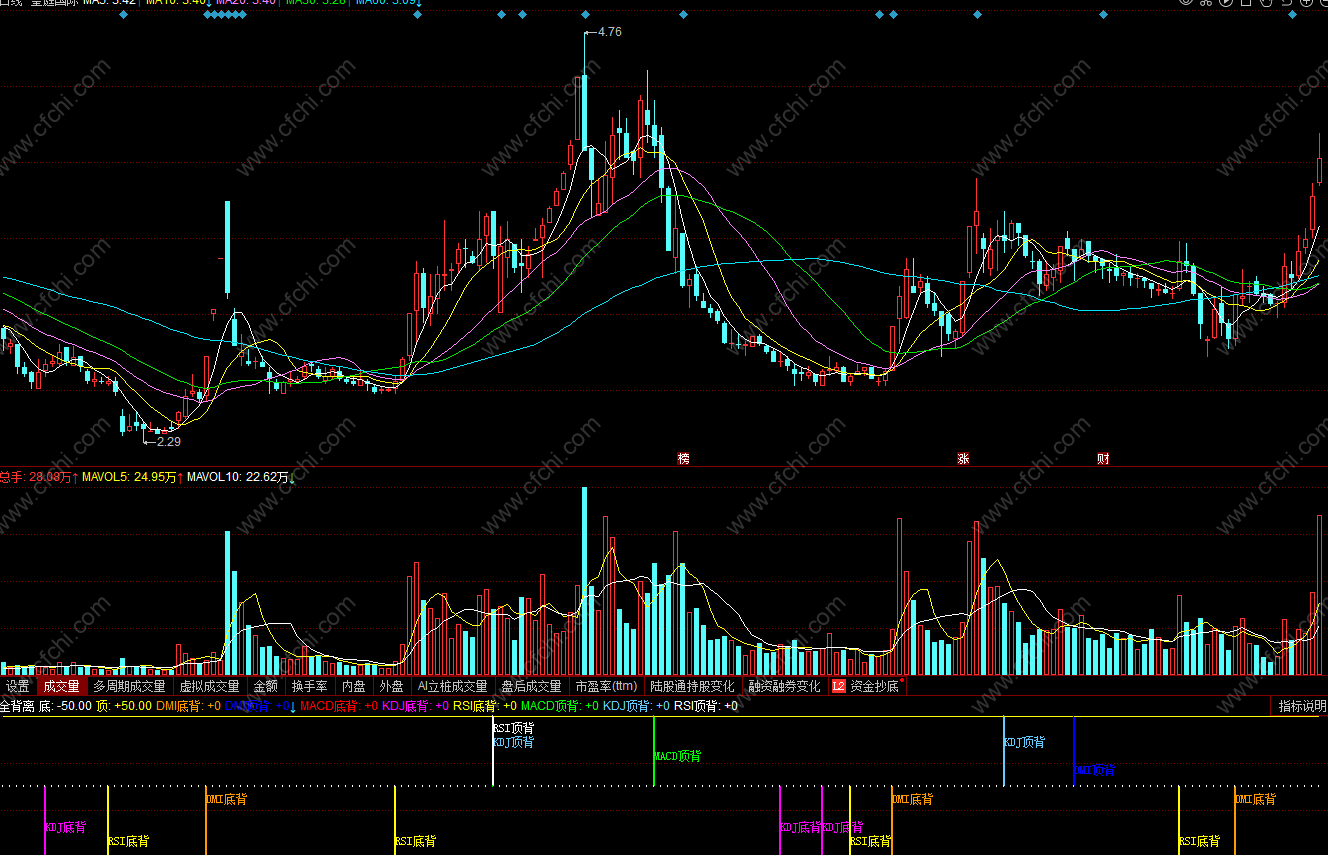
Task: Open the 设置 settings tab
Action: pyautogui.click(x=18, y=686)
